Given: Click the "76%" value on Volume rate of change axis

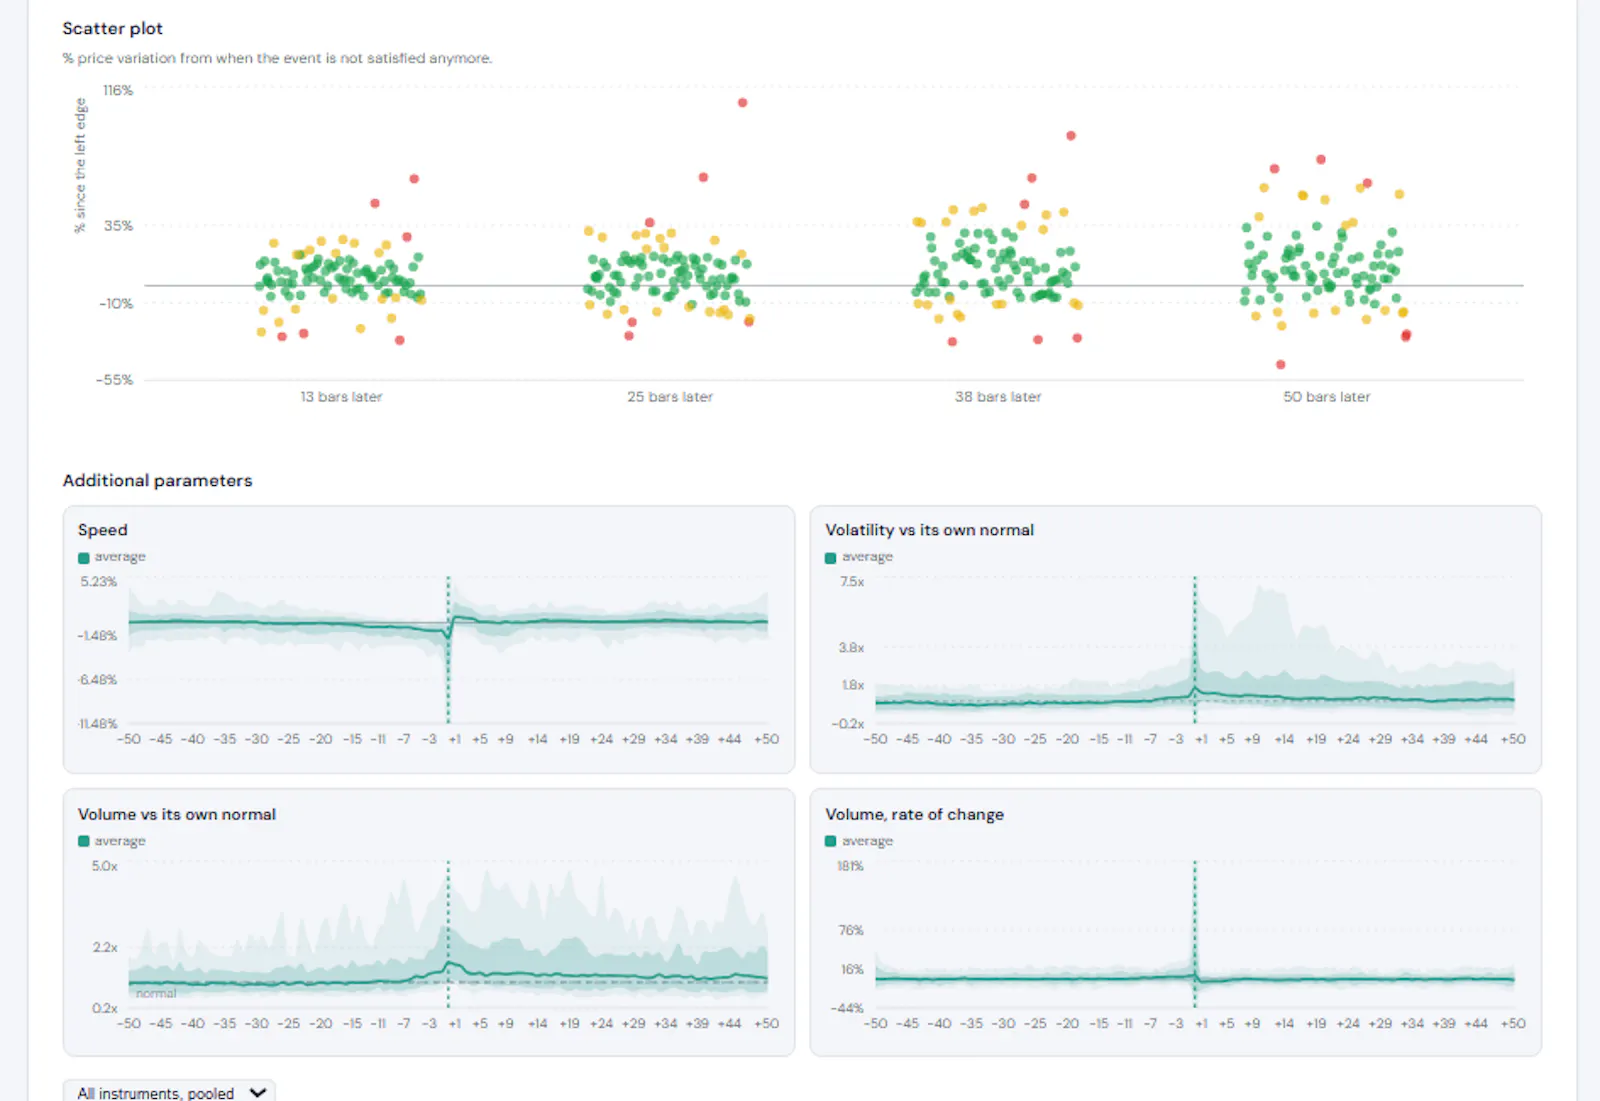Looking at the screenshot, I should tap(851, 930).
